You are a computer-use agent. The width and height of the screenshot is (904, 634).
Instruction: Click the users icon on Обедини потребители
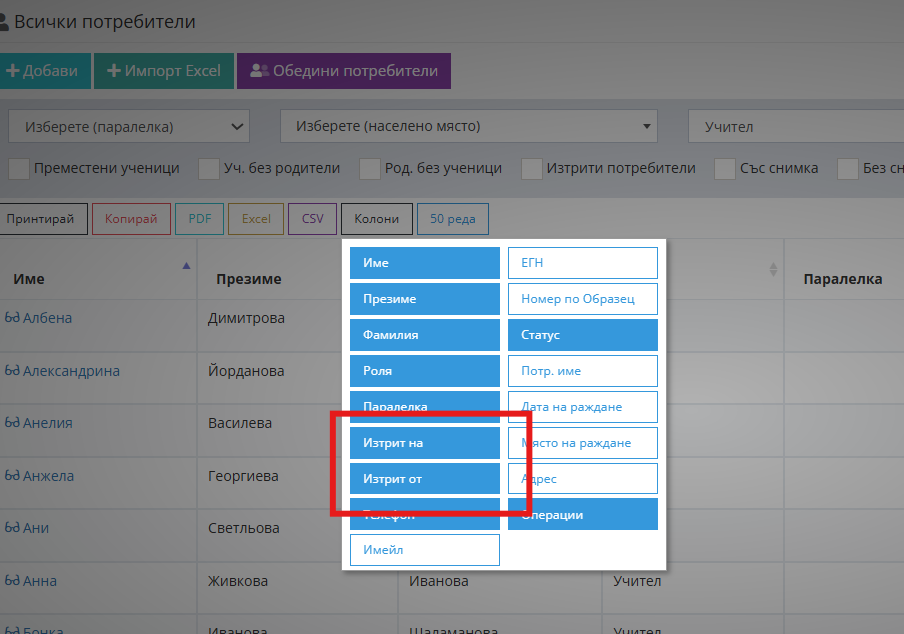[259, 71]
